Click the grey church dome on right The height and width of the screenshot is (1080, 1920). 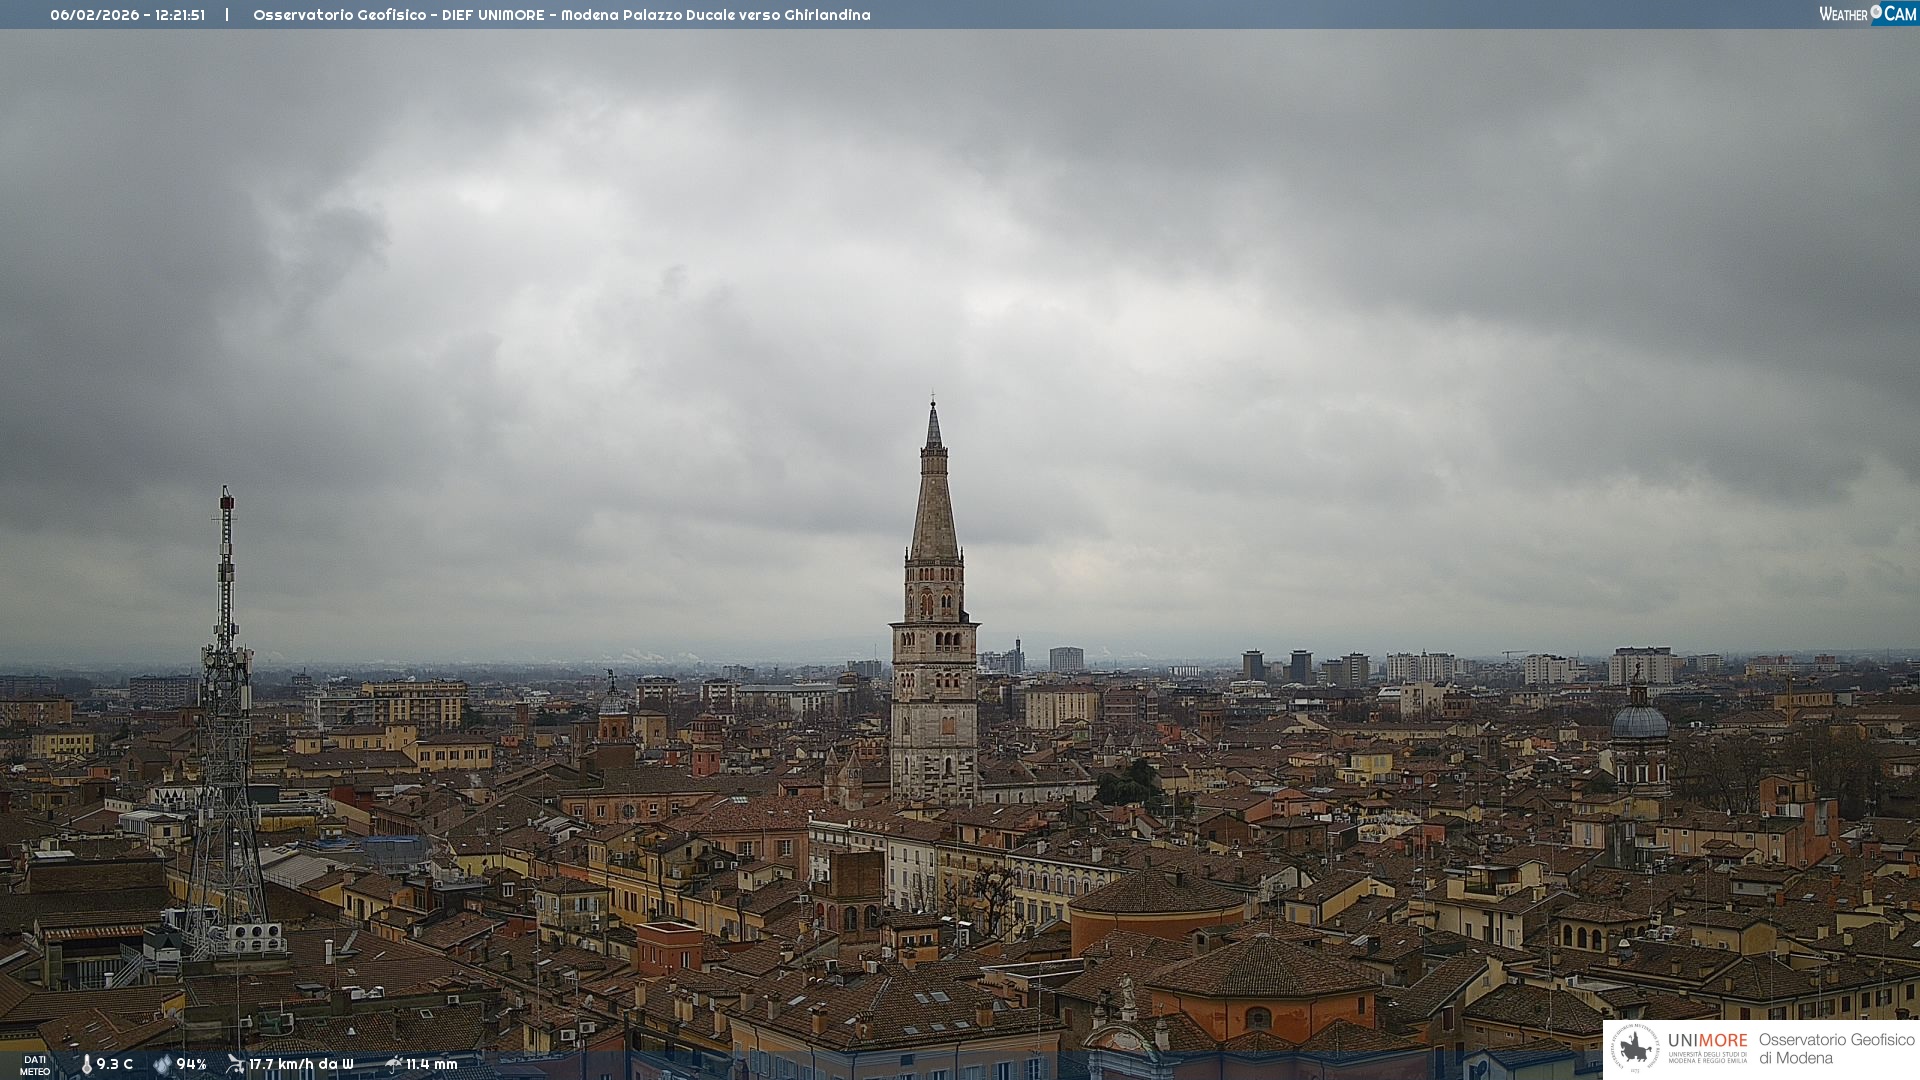pos(1640,722)
